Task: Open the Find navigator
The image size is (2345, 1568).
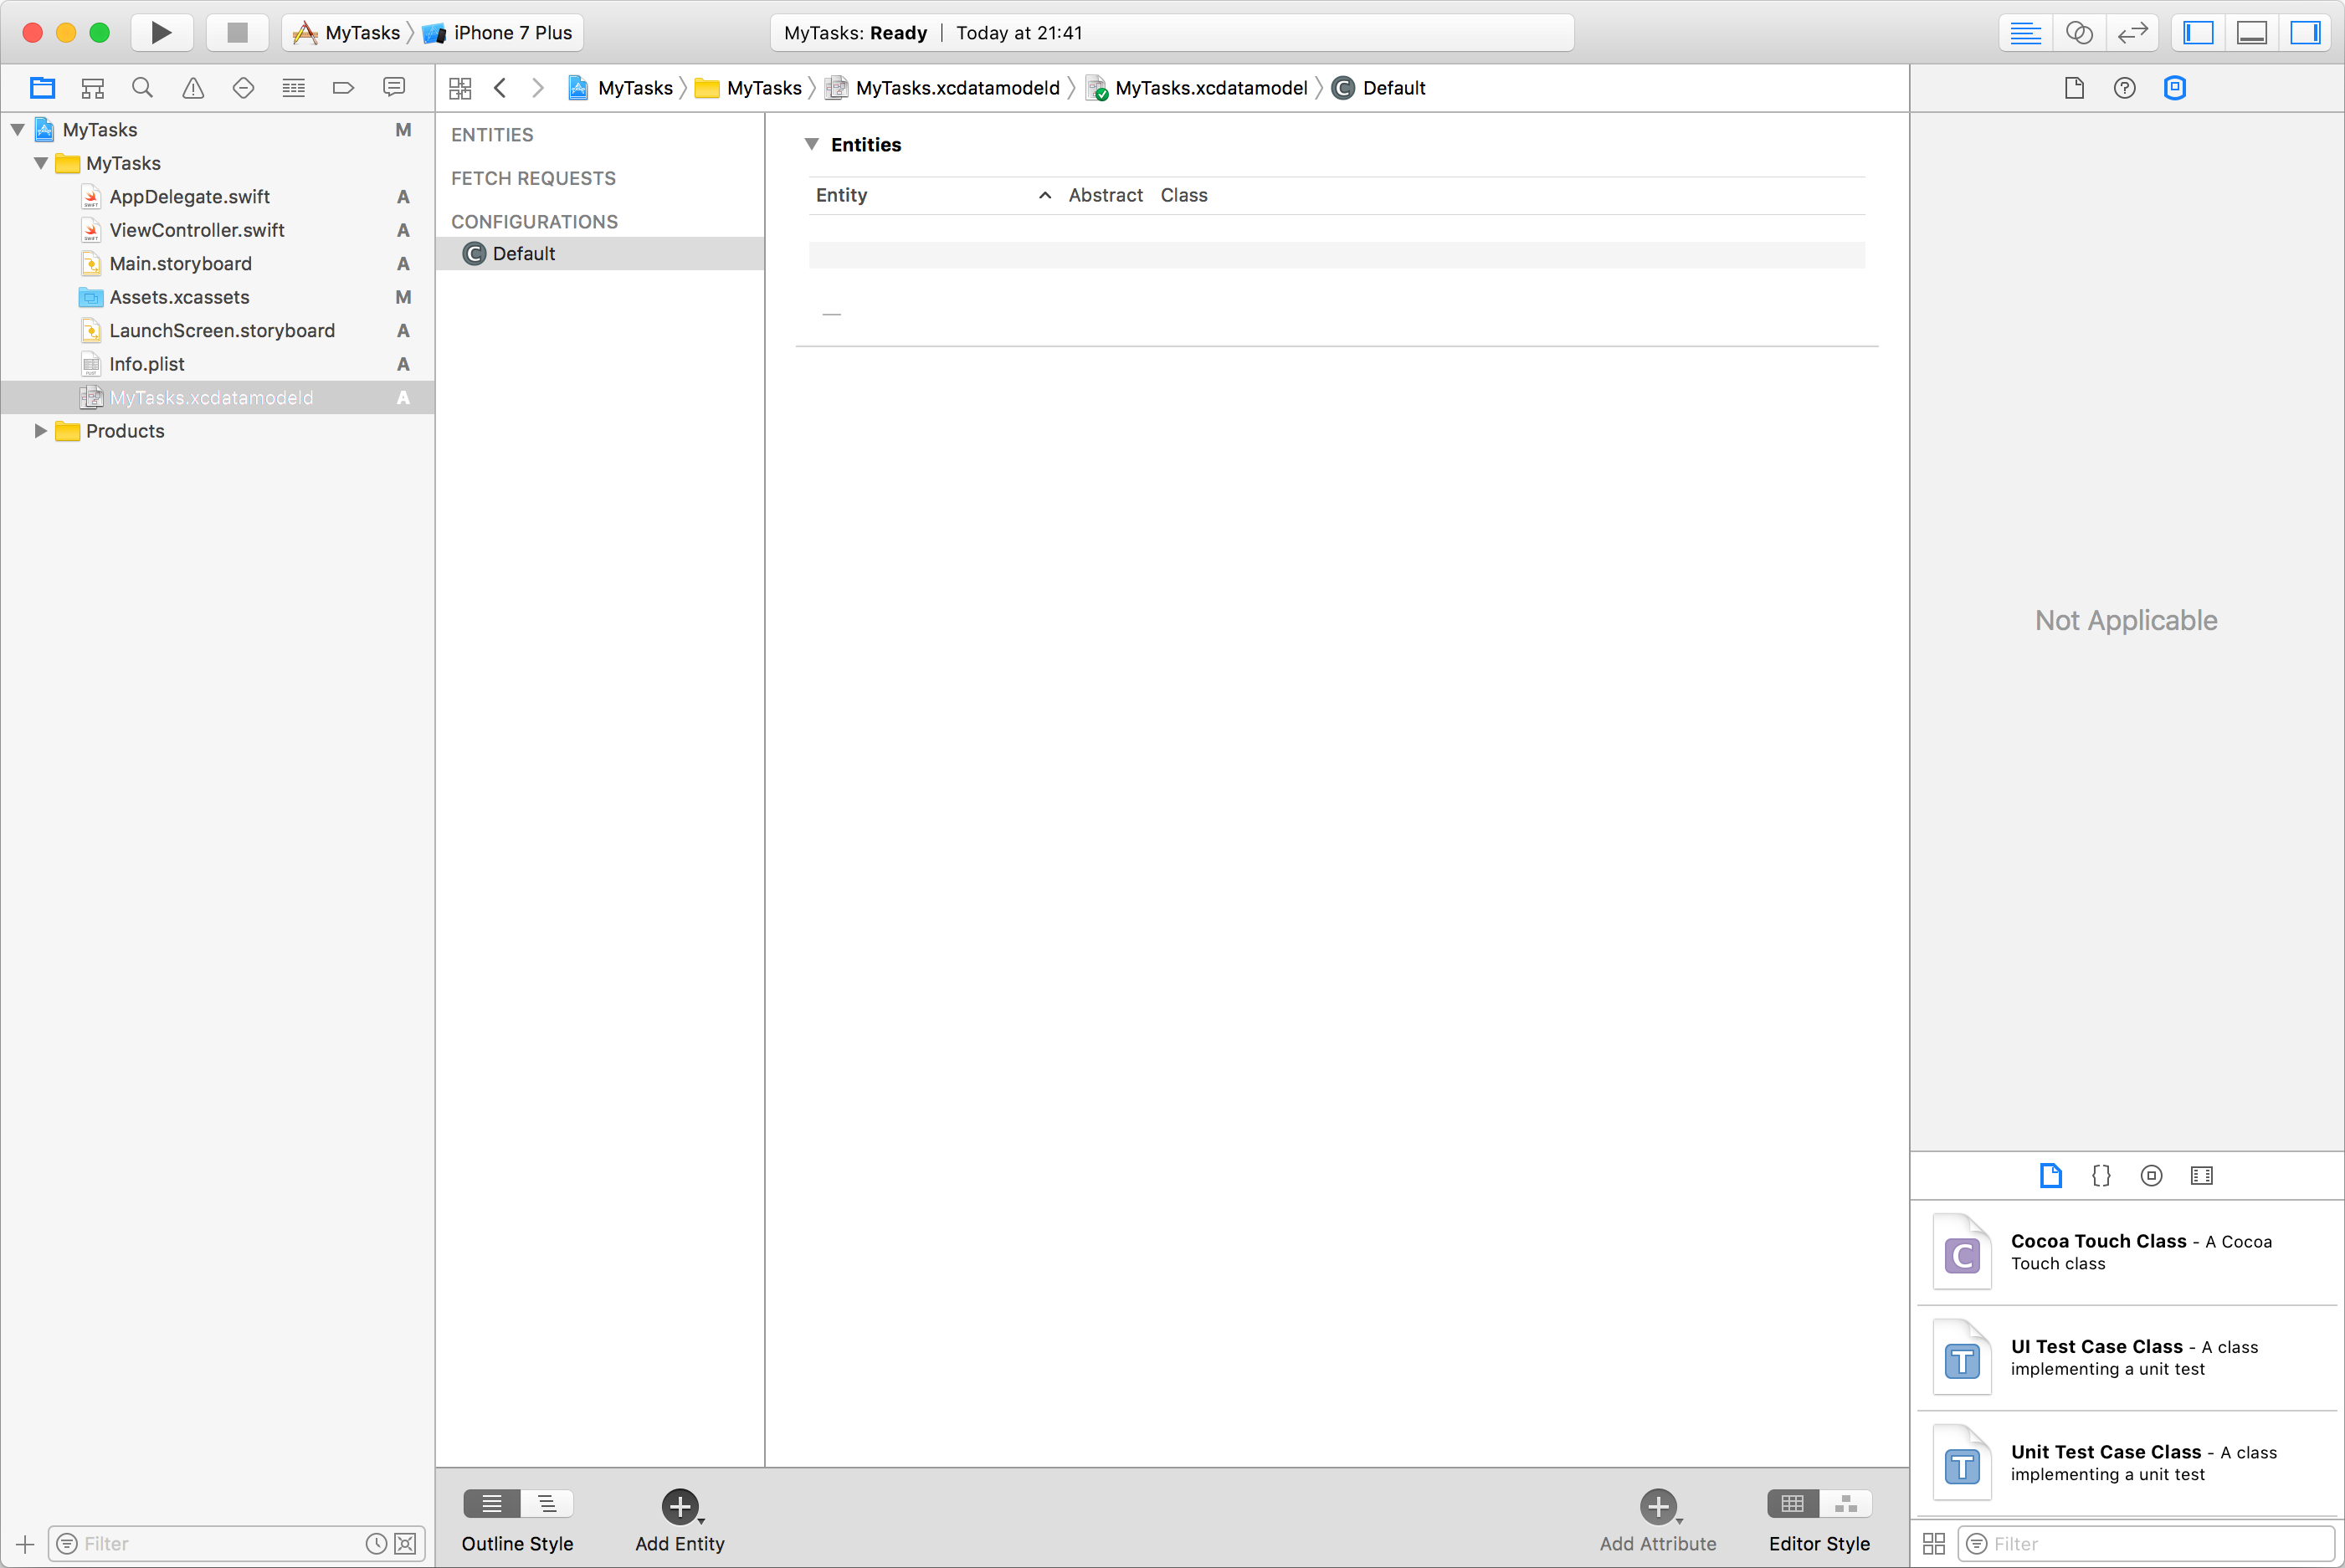Action: pos(143,88)
